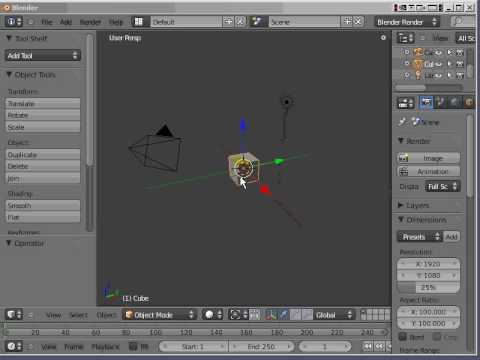Open the pivot point selector icon
Screen dimensions: 480x360
238,315
